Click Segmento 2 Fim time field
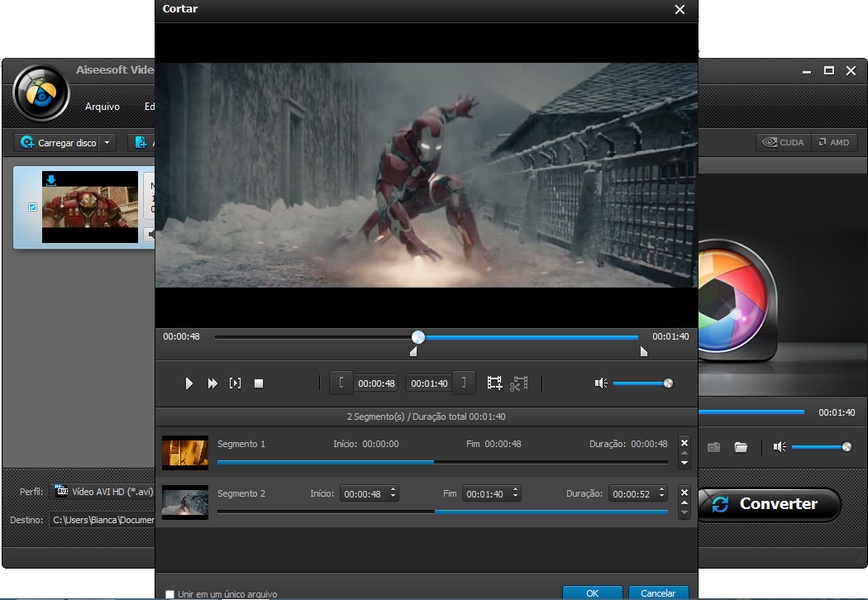The width and height of the screenshot is (868, 600). [486, 494]
